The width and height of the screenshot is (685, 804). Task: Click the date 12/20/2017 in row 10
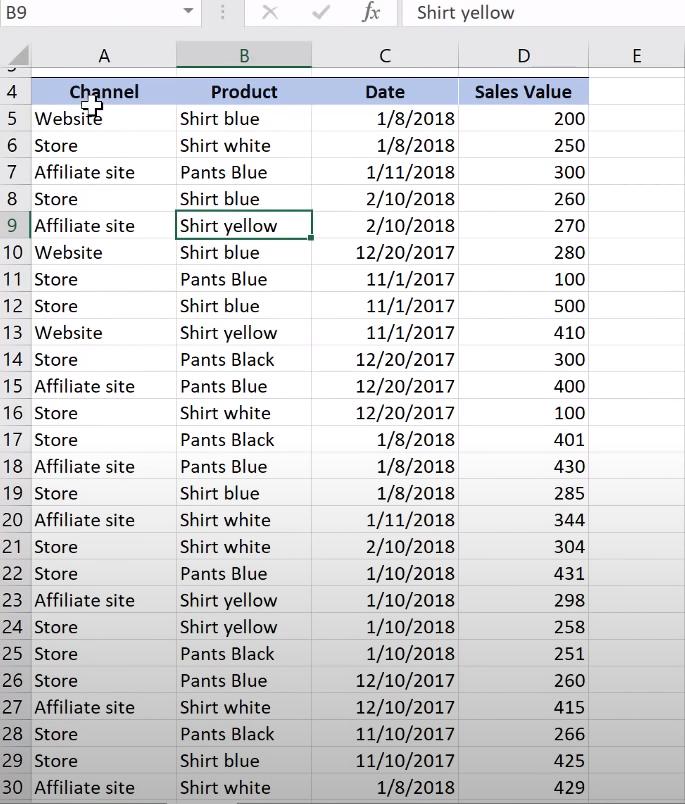(x=385, y=252)
